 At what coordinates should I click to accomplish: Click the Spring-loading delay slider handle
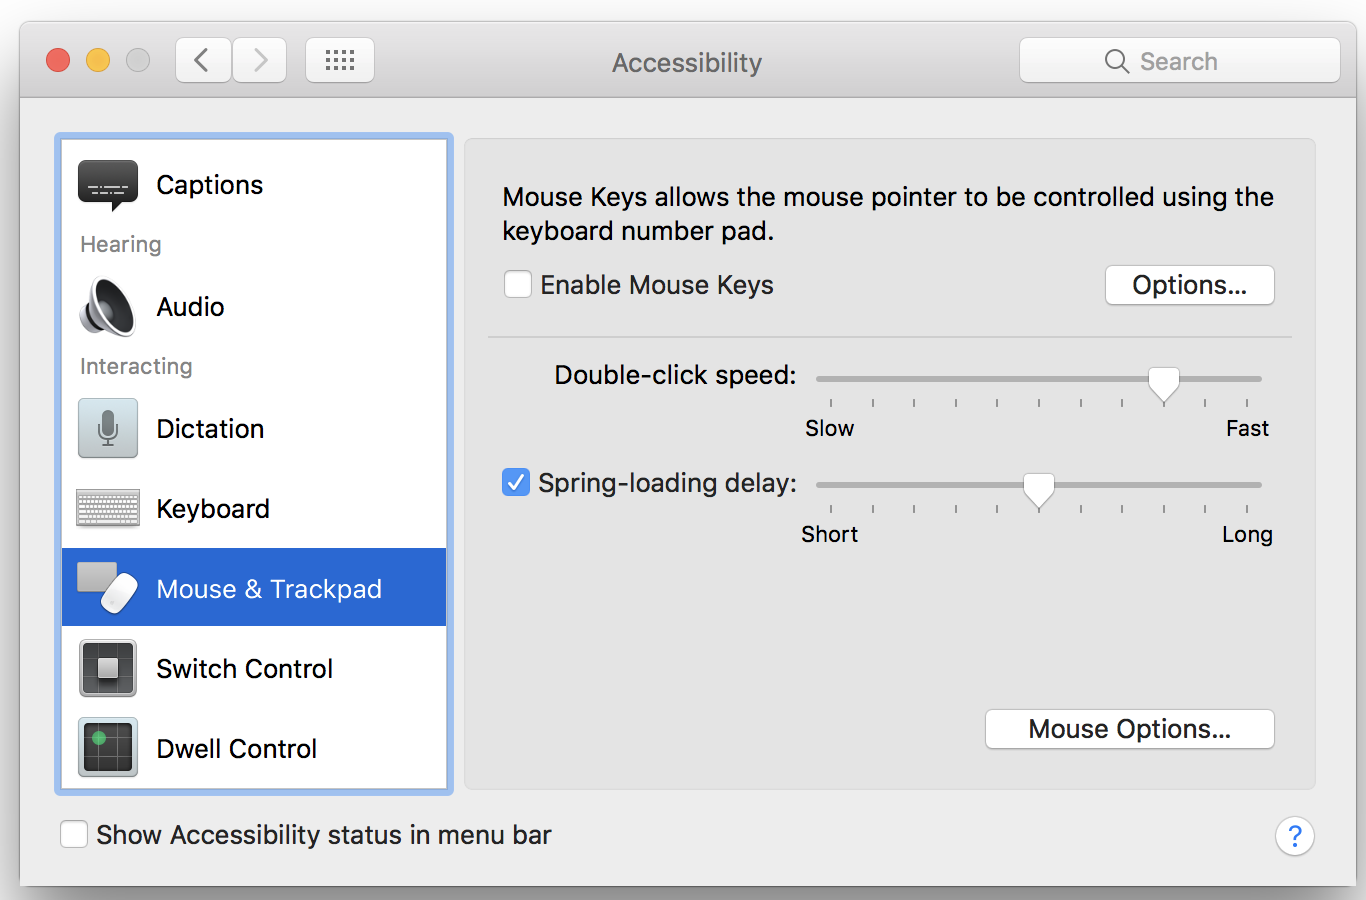coord(1039,488)
